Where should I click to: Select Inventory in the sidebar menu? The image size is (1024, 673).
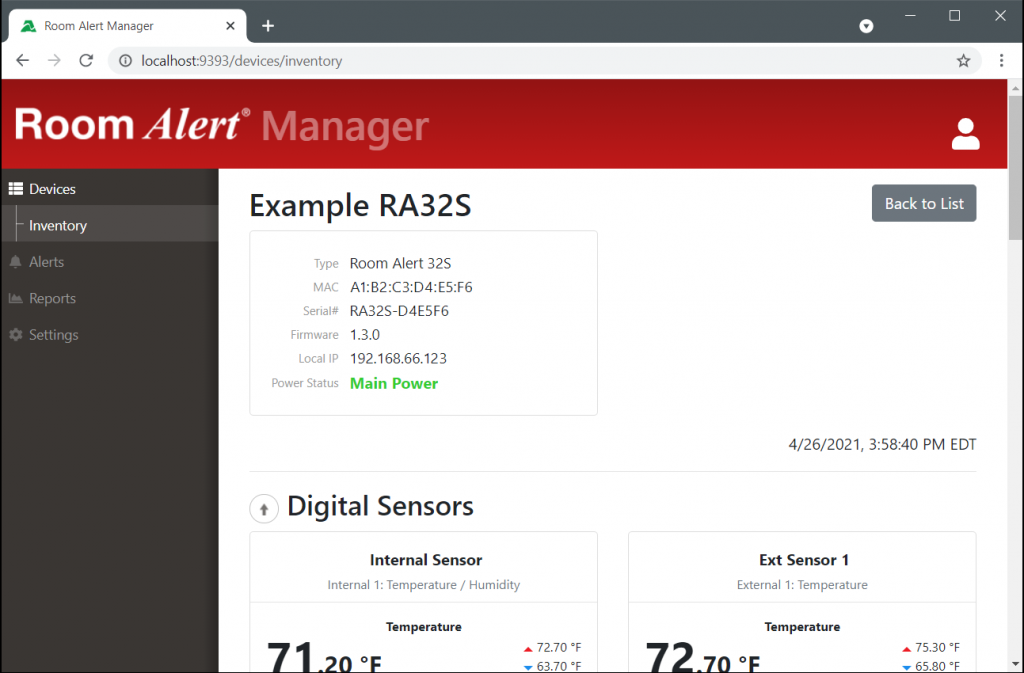pyautogui.click(x=57, y=225)
